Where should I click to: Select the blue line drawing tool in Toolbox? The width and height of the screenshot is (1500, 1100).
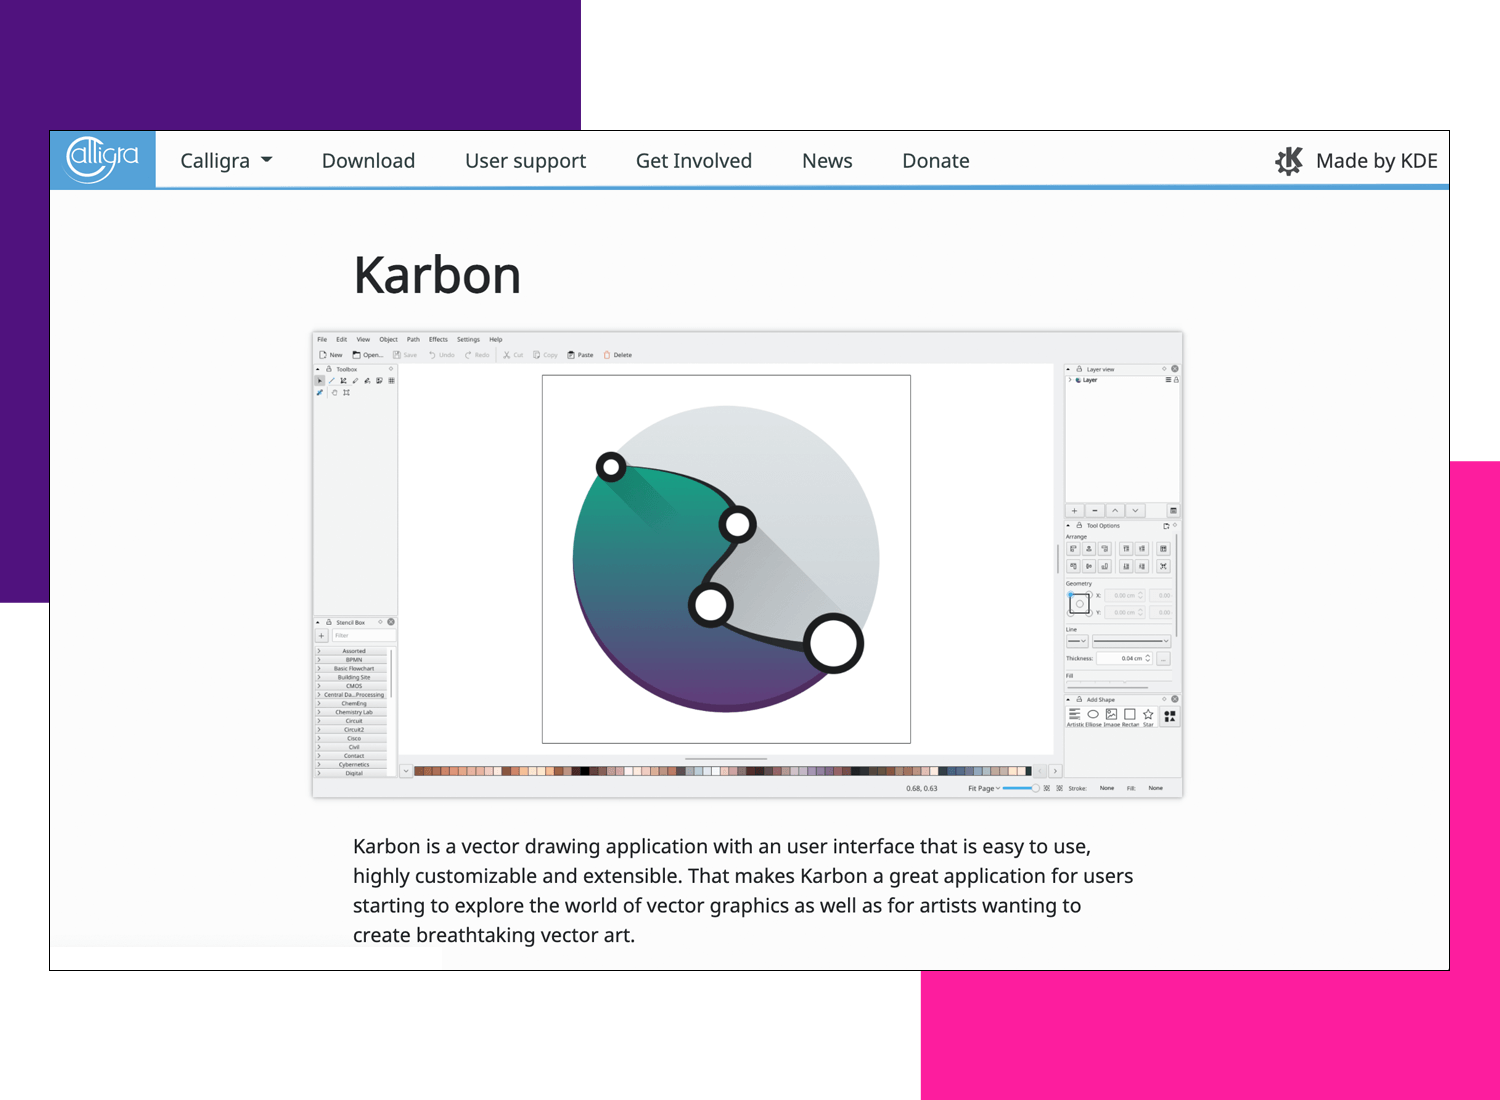(x=332, y=380)
